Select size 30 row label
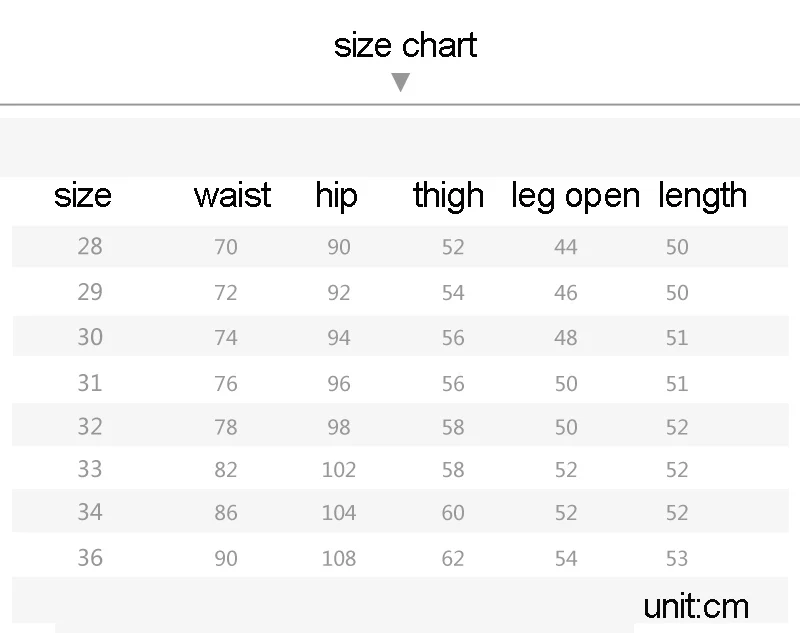 (x=90, y=337)
